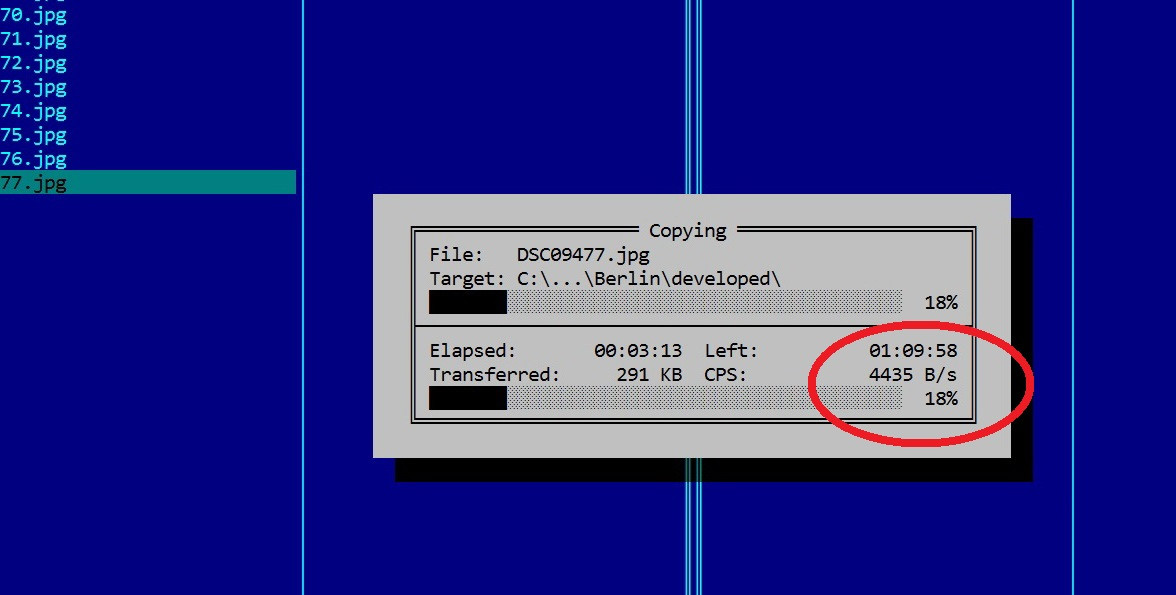This screenshot has width=1176, height=595.
Task: Click the transferred amount 291 KB
Action: (649, 374)
